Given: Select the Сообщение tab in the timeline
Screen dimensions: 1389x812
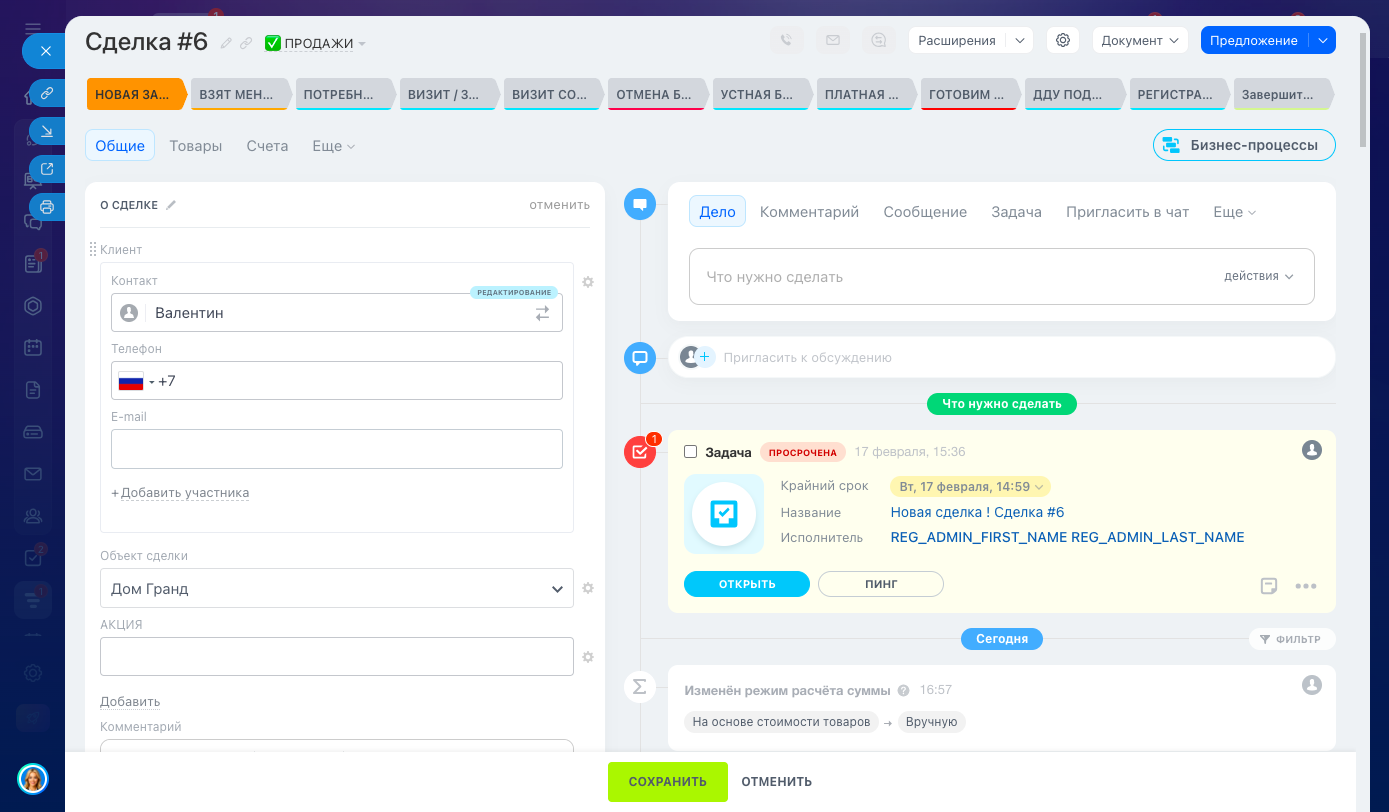Looking at the screenshot, I should click(925, 212).
